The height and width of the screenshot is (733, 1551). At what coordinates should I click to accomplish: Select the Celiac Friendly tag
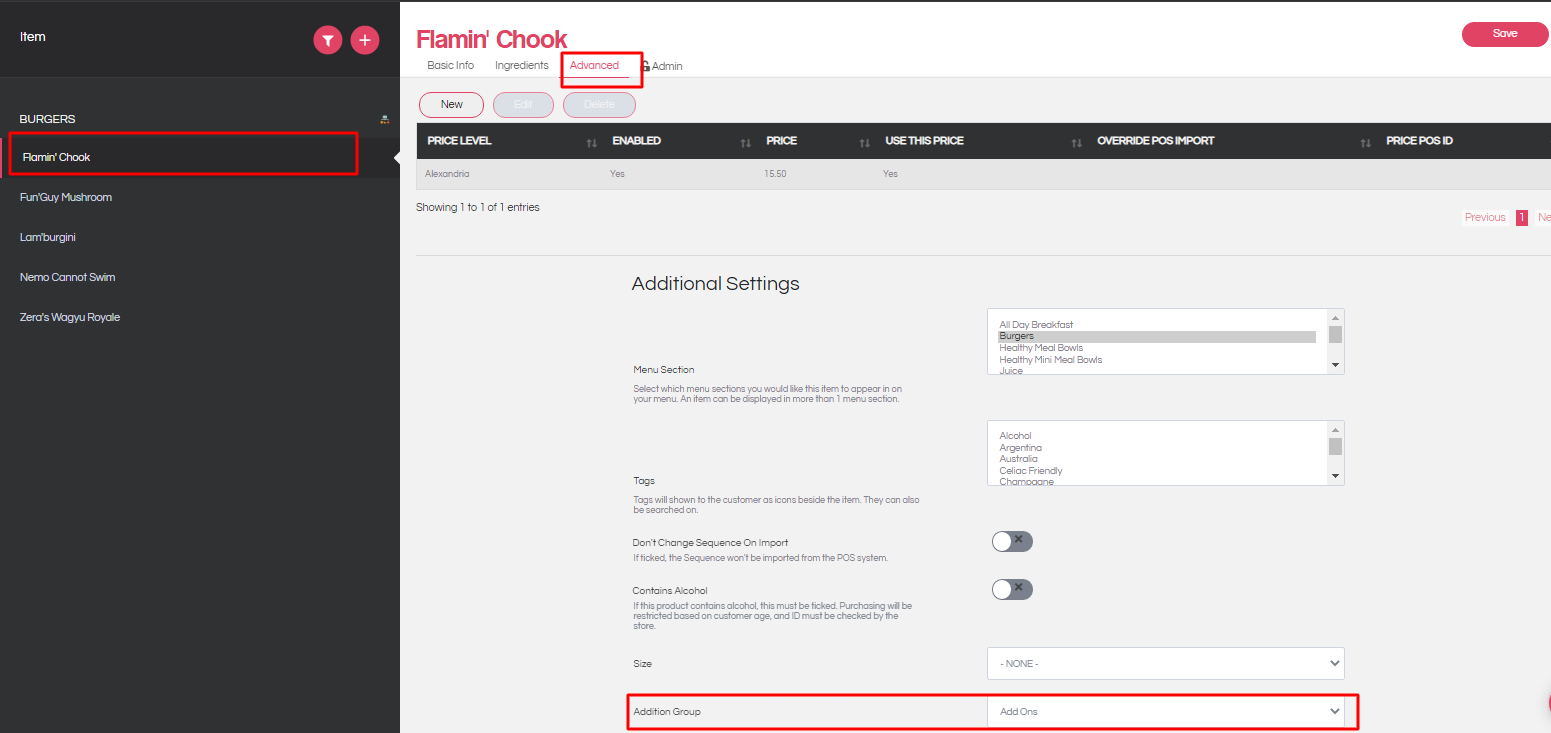[x=1157, y=471]
